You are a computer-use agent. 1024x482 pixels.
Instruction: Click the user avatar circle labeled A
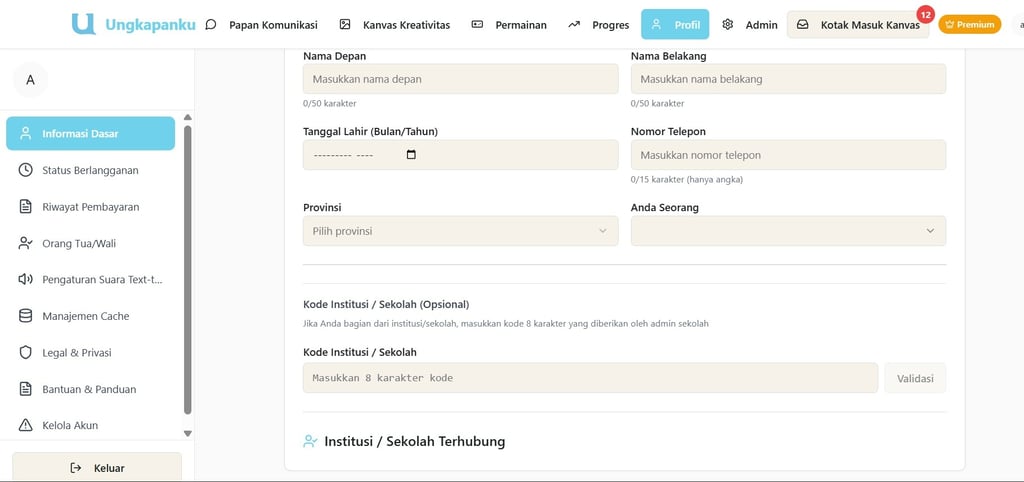pyautogui.click(x=30, y=80)
